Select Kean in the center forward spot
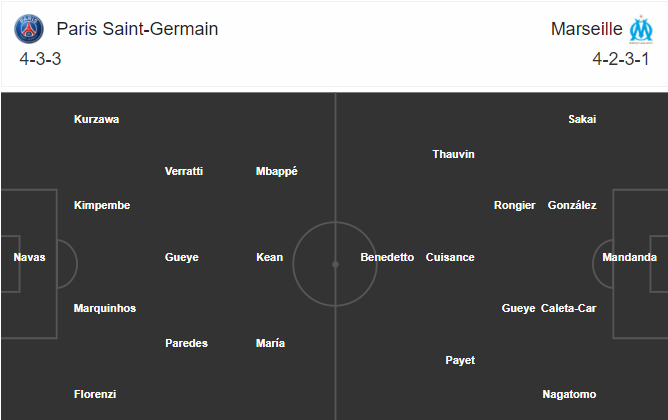This screenshot has width=668, height=420. [270, 257]
